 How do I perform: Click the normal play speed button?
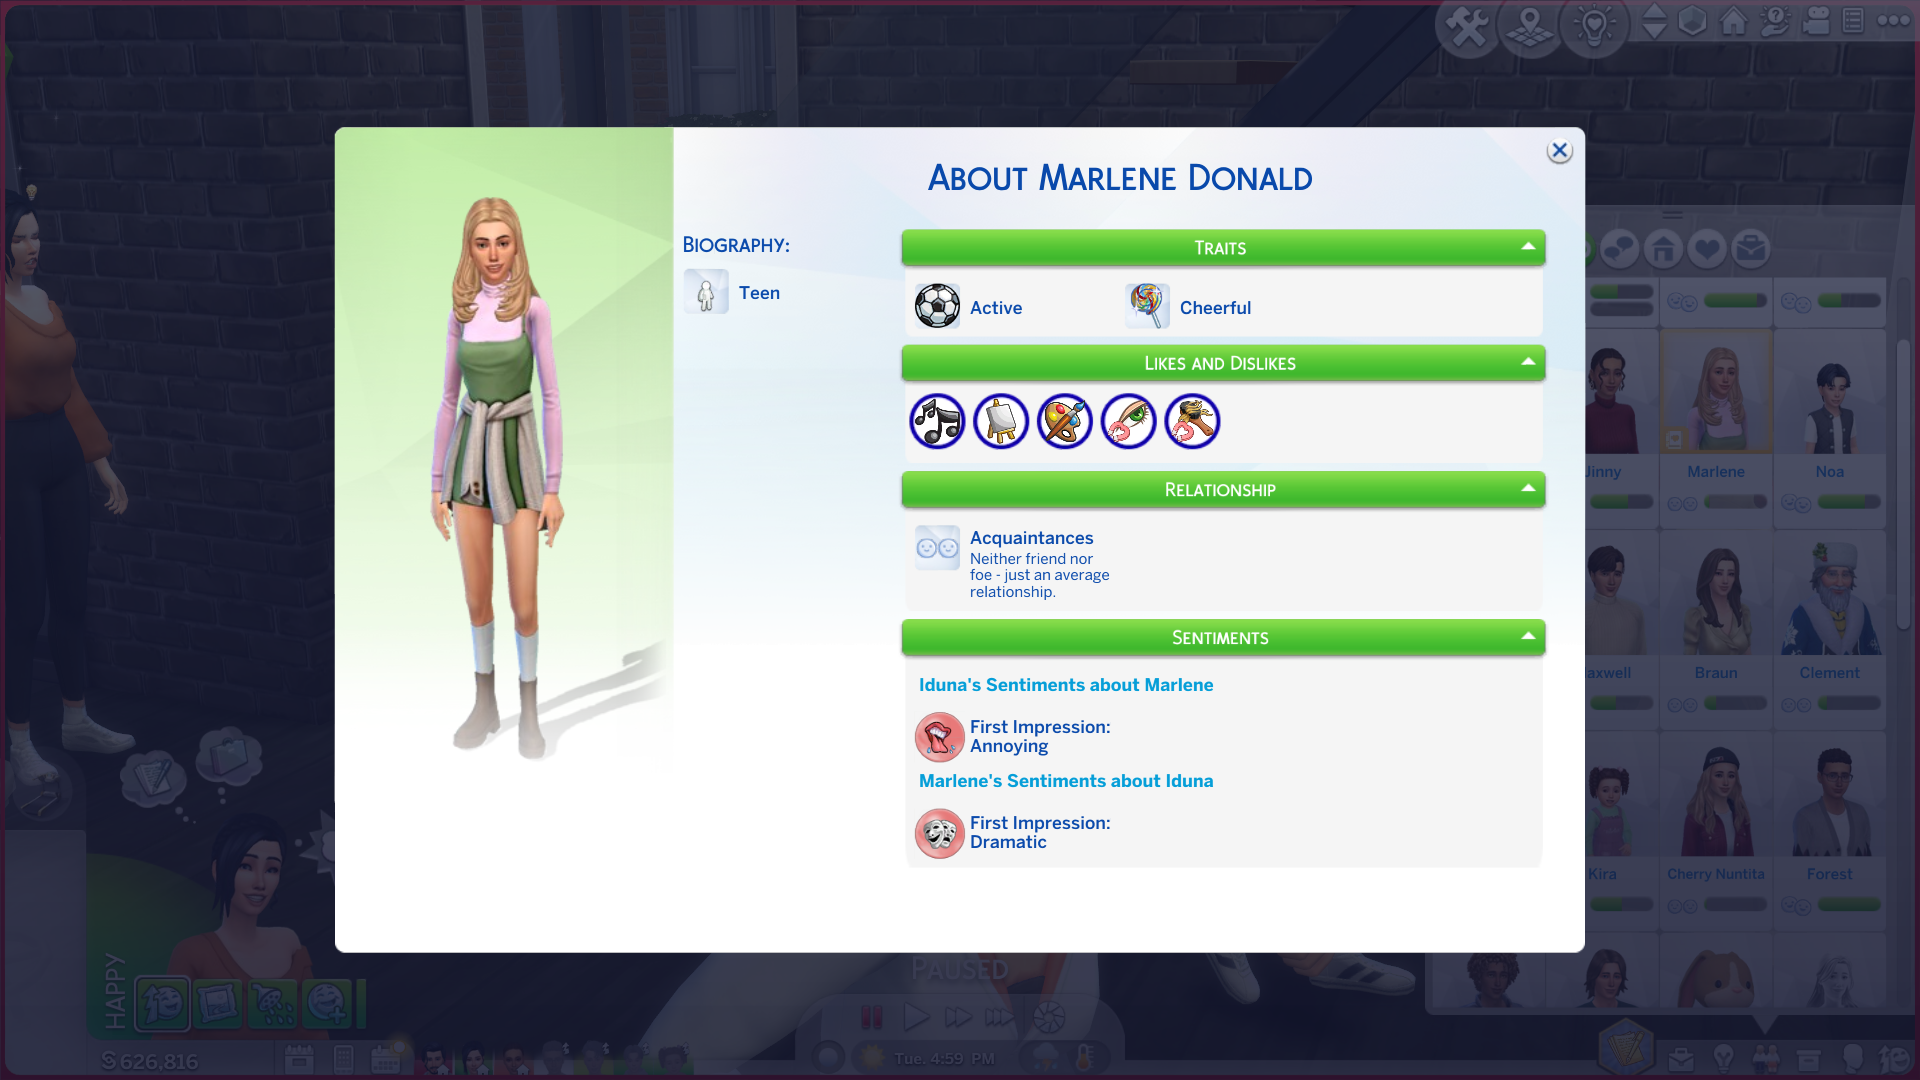[915, 1018]
